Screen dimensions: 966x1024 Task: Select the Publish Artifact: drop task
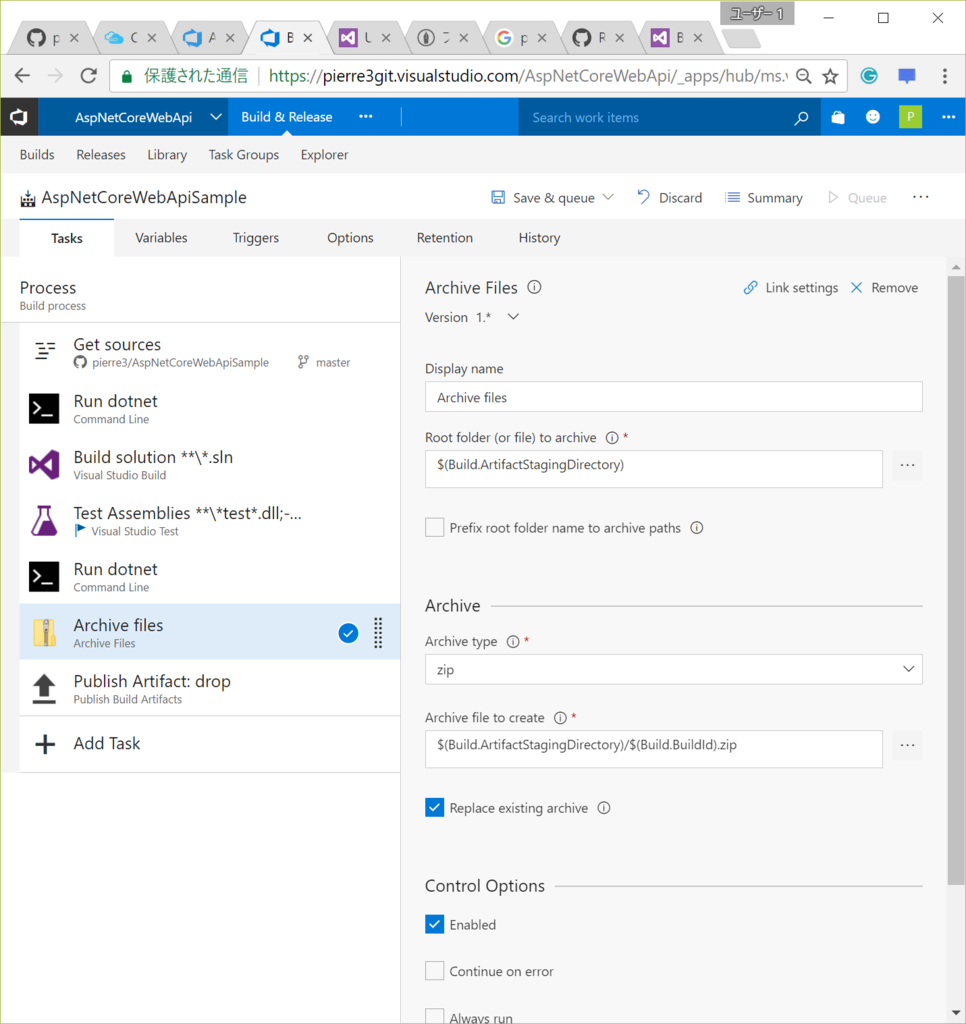(210, 688)
